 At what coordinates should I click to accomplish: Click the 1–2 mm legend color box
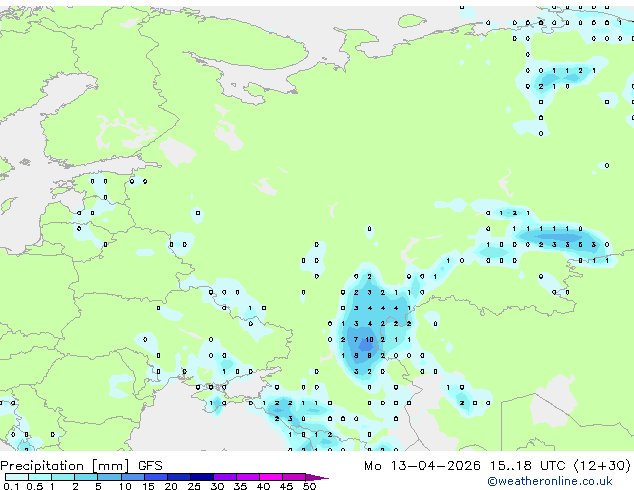click(63, 477)
